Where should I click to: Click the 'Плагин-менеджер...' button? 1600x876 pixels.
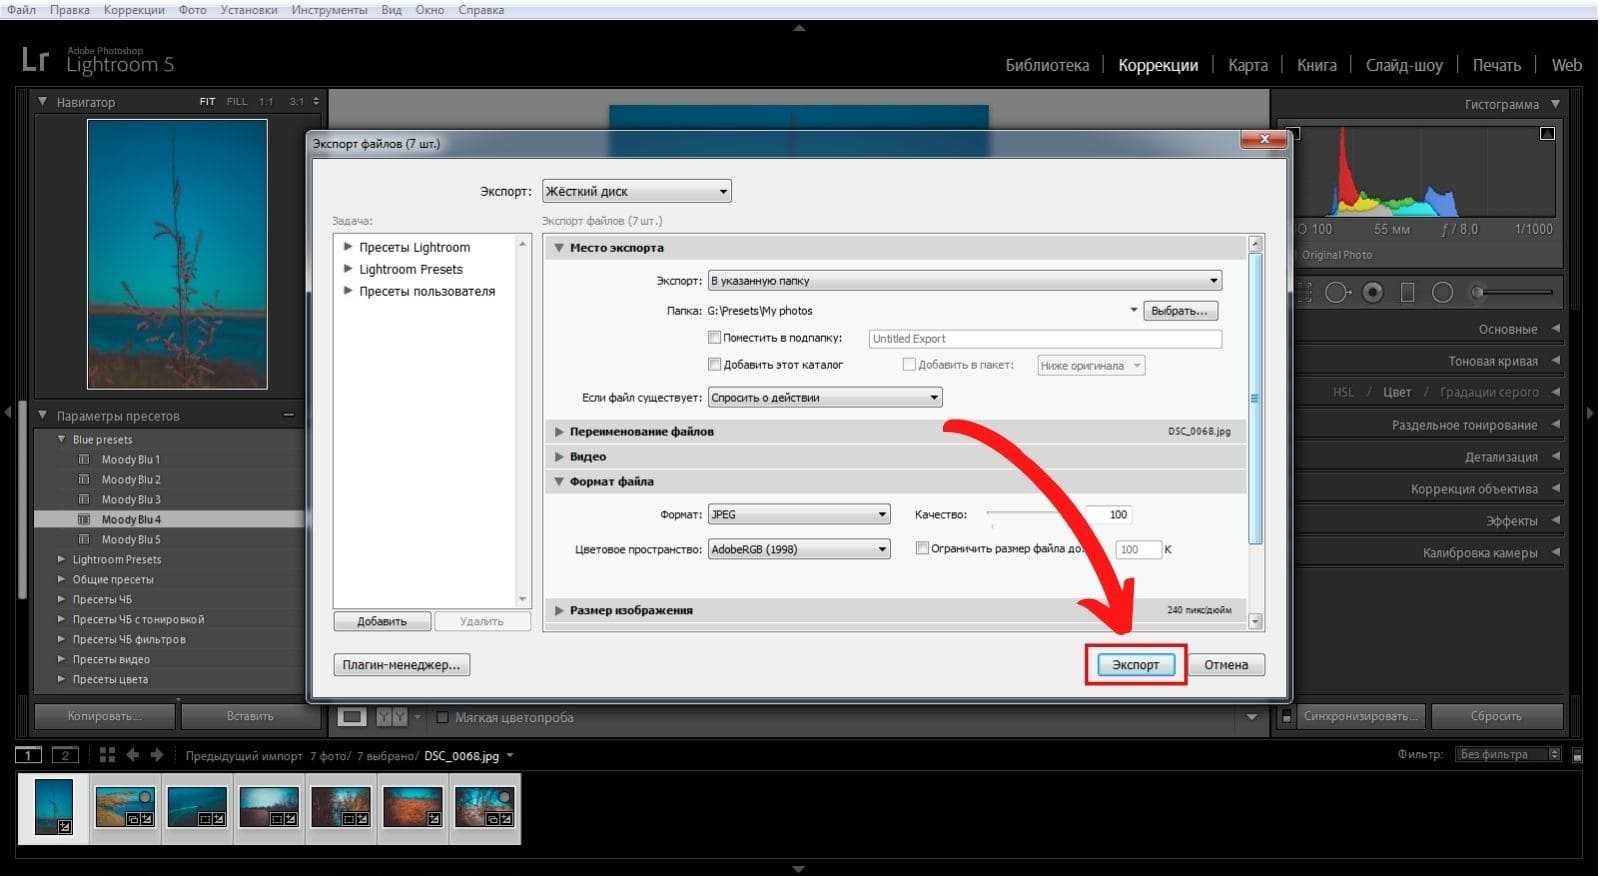[x=401, y=665]
